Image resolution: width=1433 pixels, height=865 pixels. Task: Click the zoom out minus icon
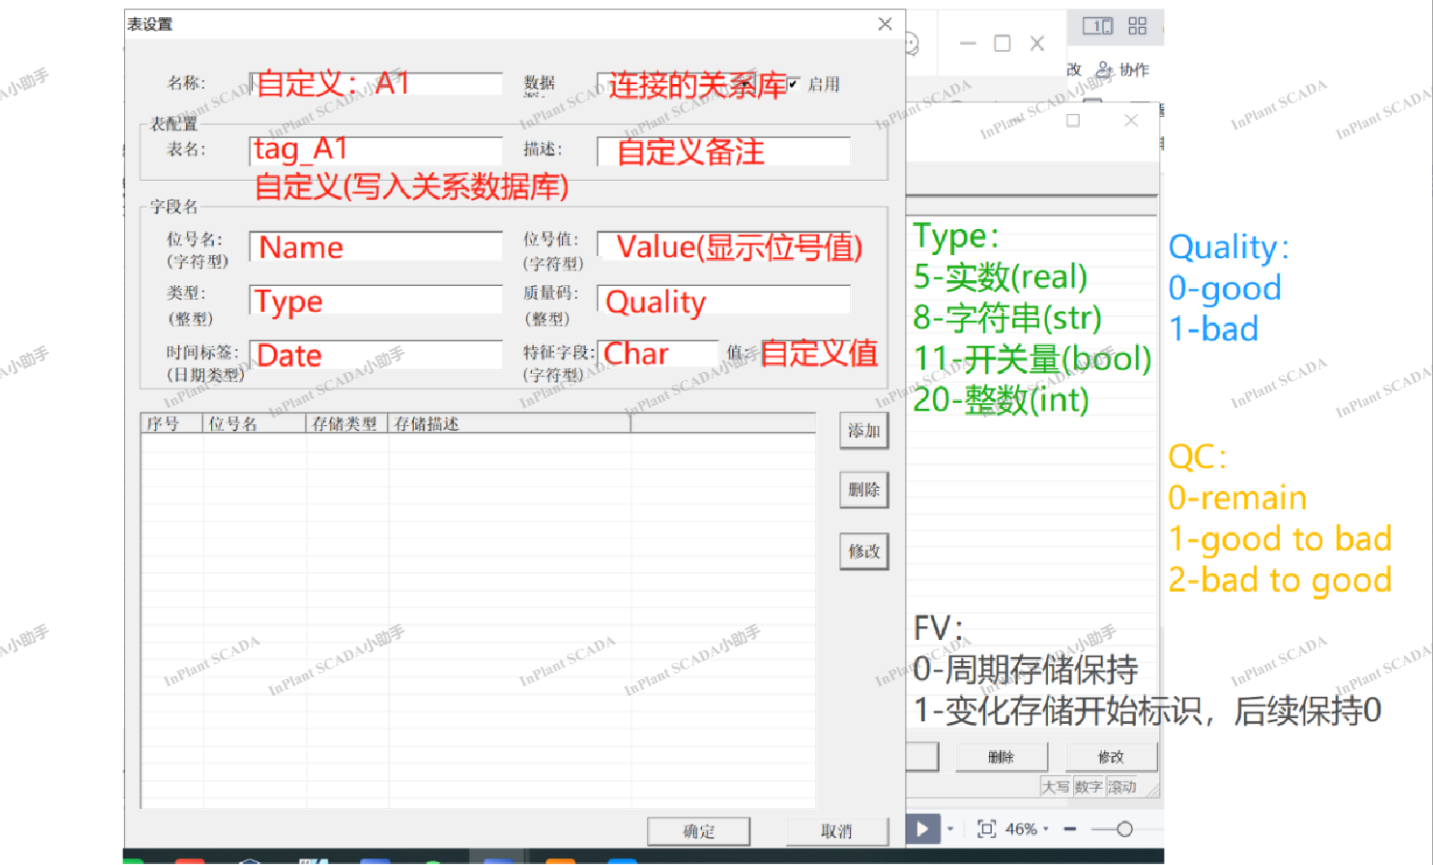1070,829
